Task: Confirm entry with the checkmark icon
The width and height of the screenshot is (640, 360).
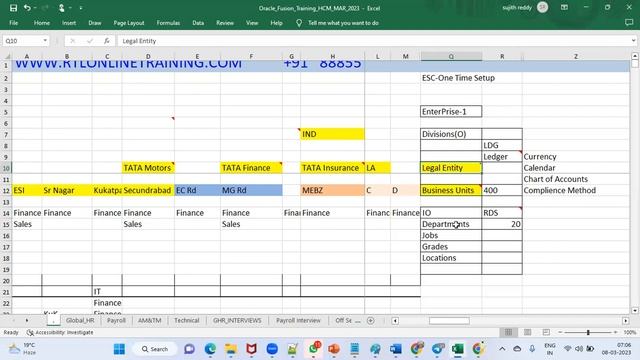Action: (x=90, y=41)
